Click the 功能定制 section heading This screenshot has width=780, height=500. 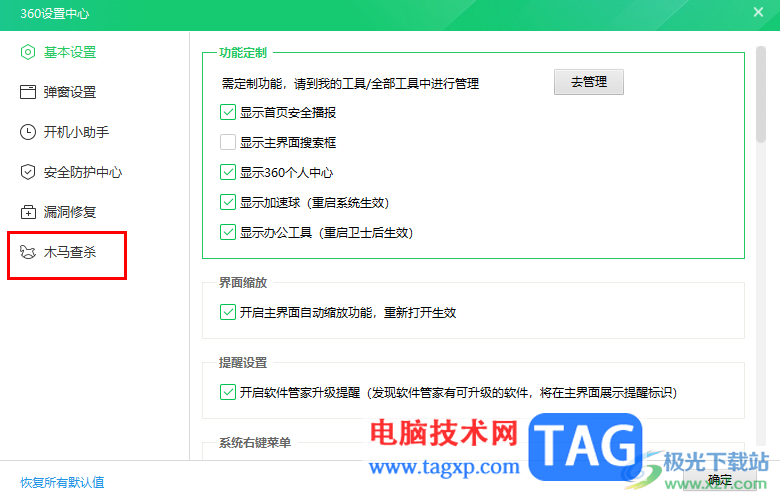pyautogui.click(x=243, y=53)
